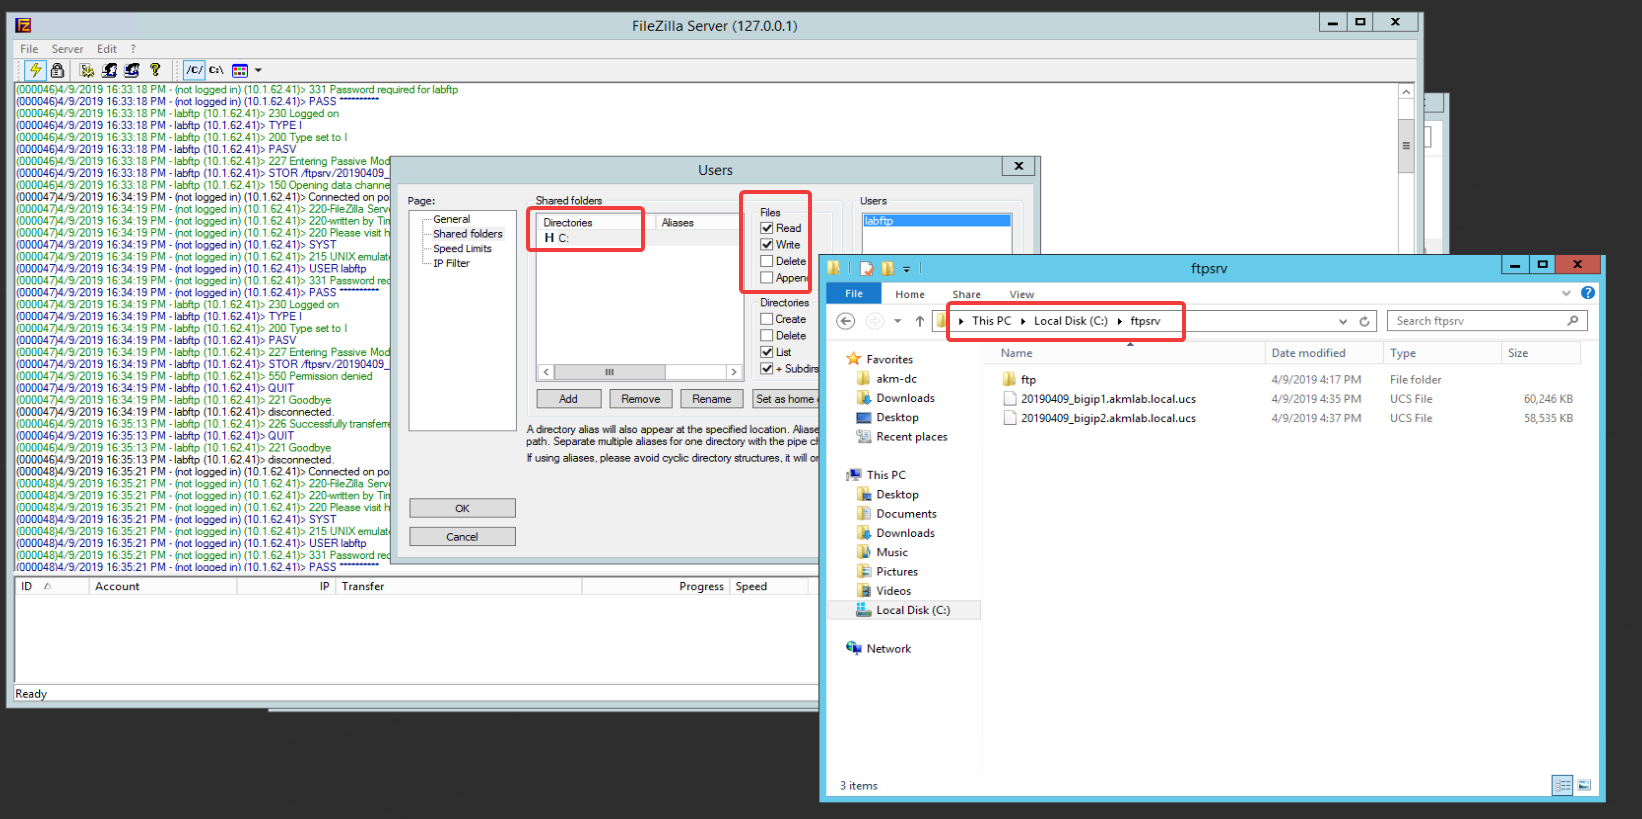1642x819 pixels.
Task: Uncheck the Files Read checkbox
Action: (767, 228)
